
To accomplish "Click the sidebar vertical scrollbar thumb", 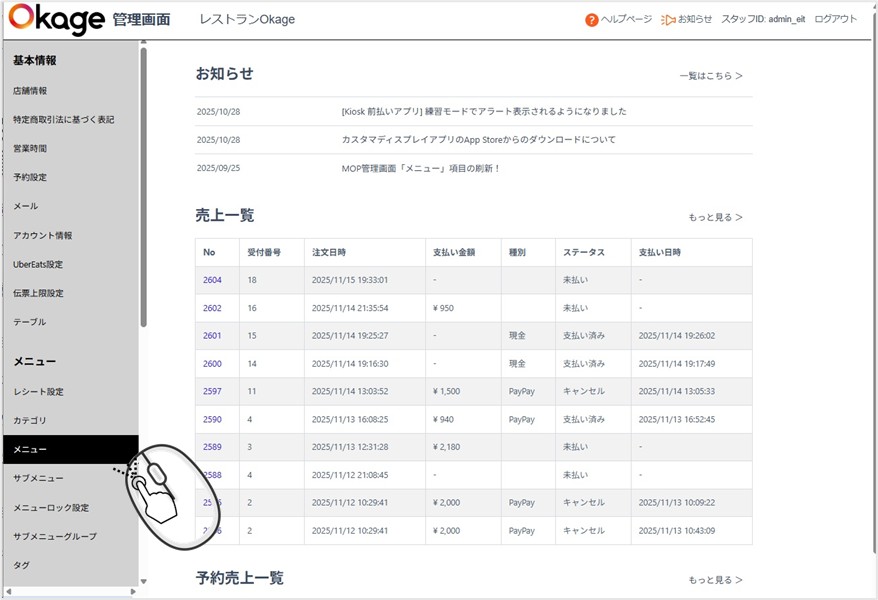I will coord(143,190).
